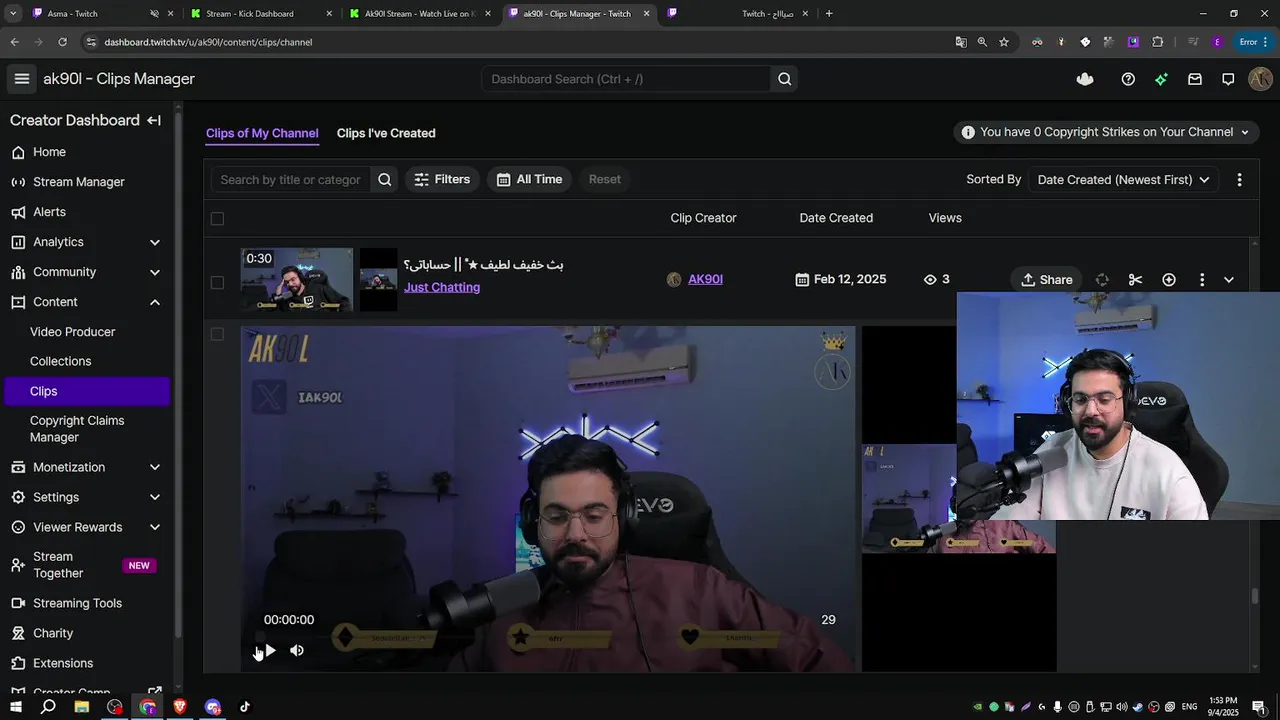This screenshot has height=720, width=1280.
Task: Collapse the first clip row chevron
Action: [1229, 280]
